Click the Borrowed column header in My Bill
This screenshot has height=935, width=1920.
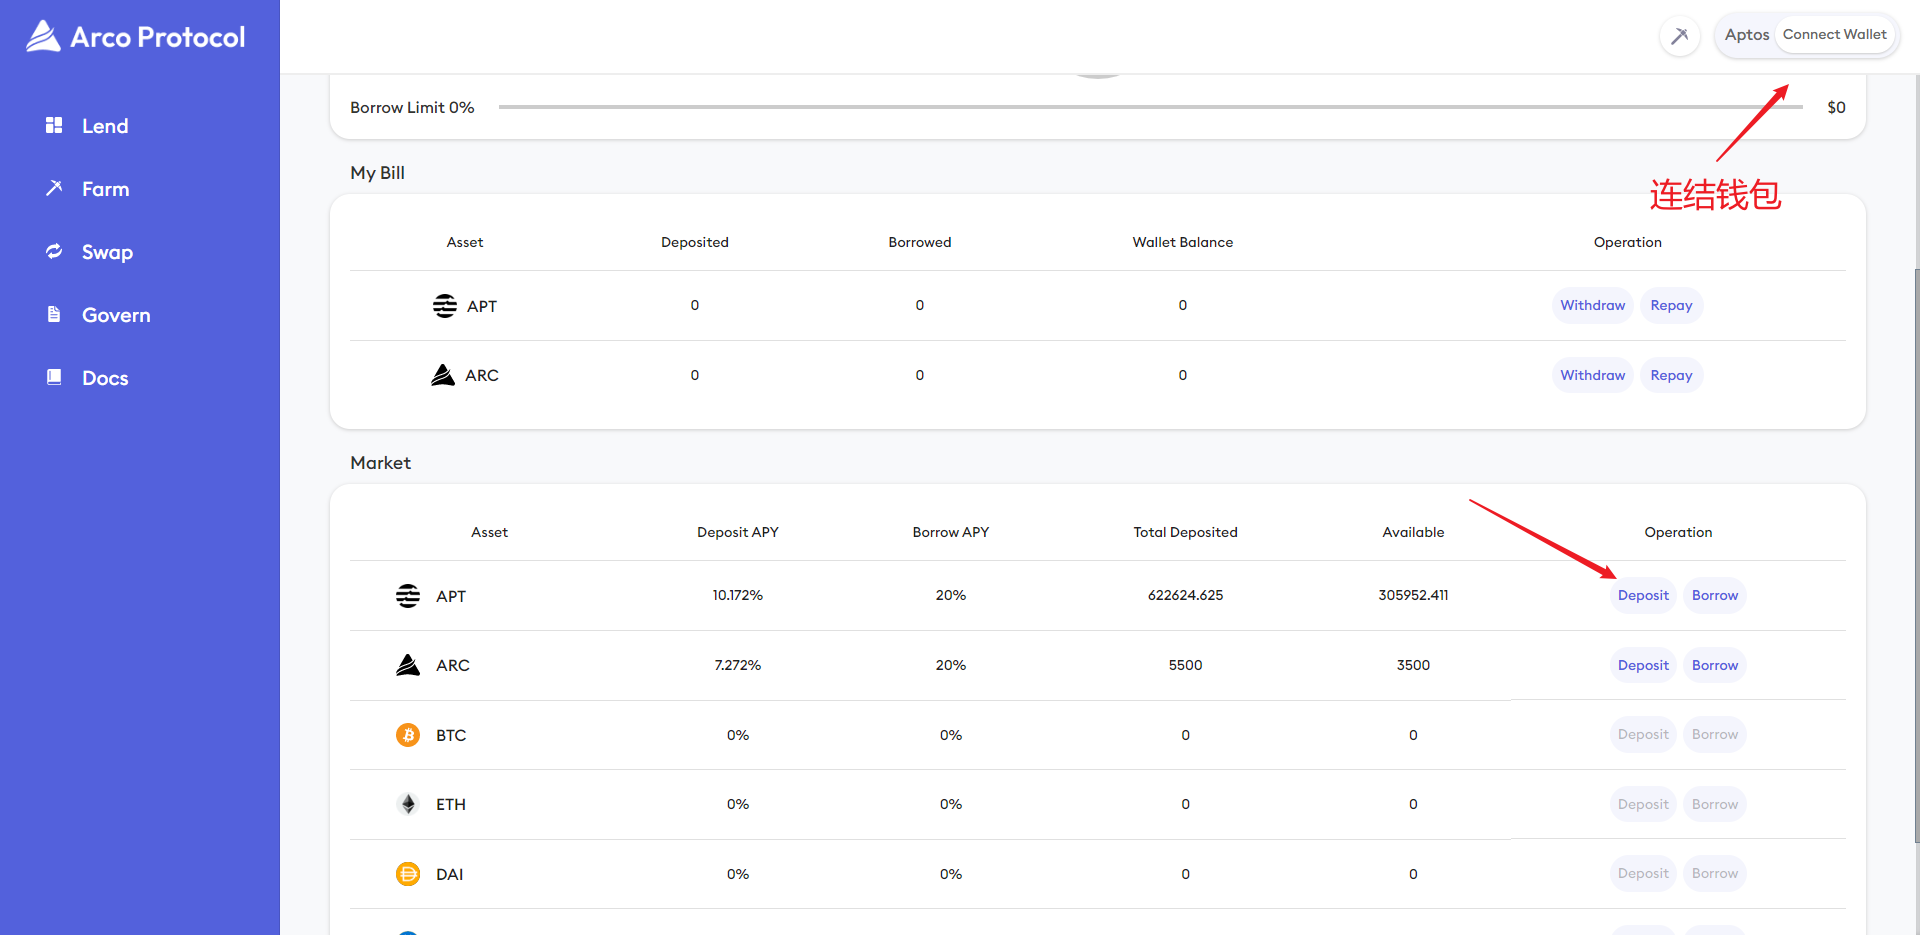(919, 242)
